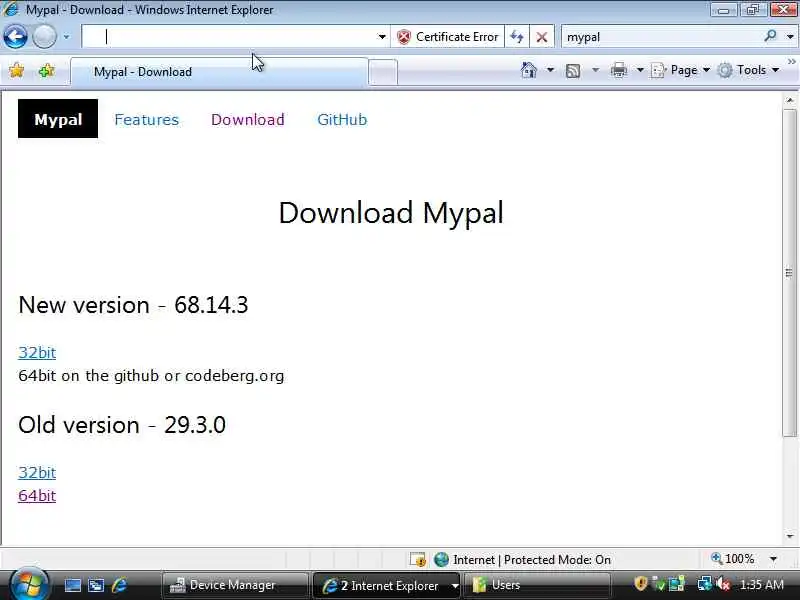Viewport: 800px width, 600px height.
Task: Download 32bit of New version 68.14.3
Action: (37, 352)
